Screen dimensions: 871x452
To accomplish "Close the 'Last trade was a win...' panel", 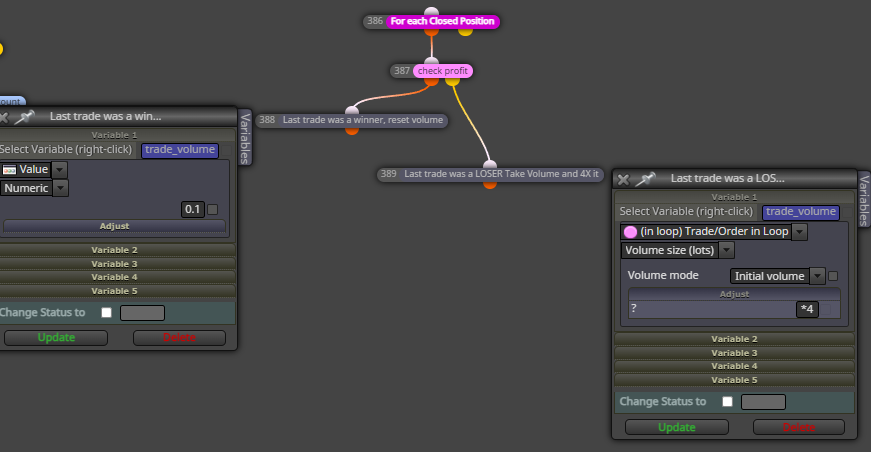I will point(3,117).
